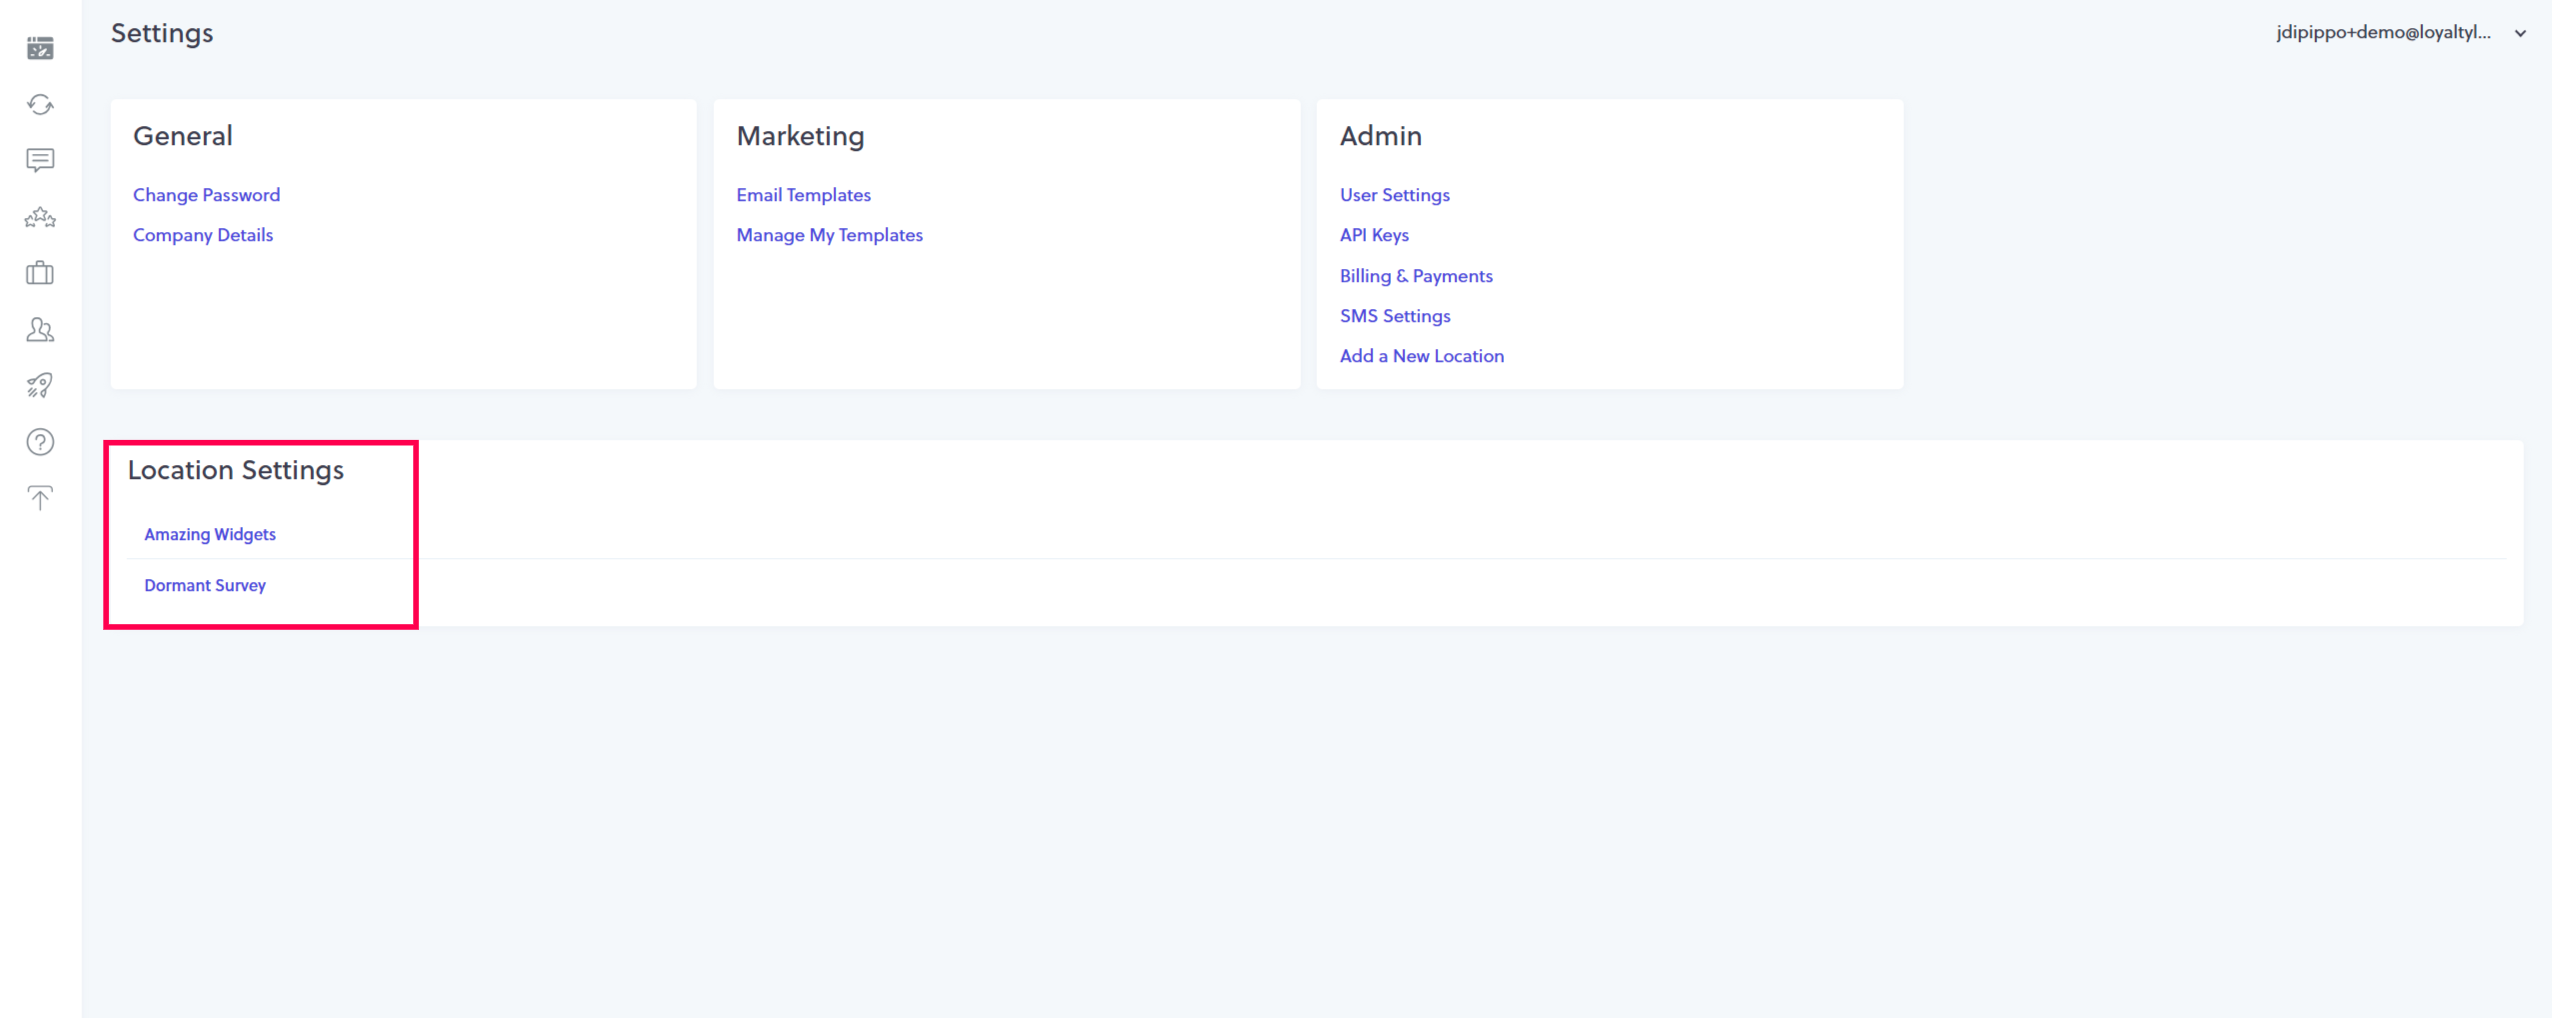Image resolution: width=2552 pixels, height=1018 pixels.
Task: Expand the account dropdown chevron
Action: click(x=2520, y=33)
